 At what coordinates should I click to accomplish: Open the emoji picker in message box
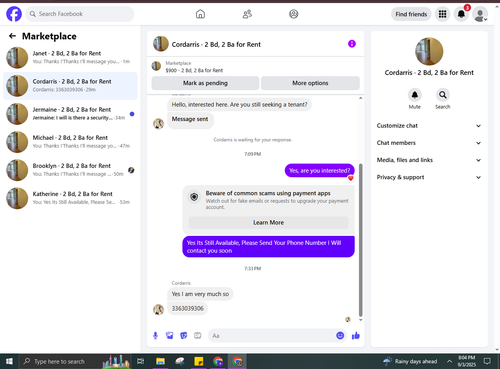point(340,336)
